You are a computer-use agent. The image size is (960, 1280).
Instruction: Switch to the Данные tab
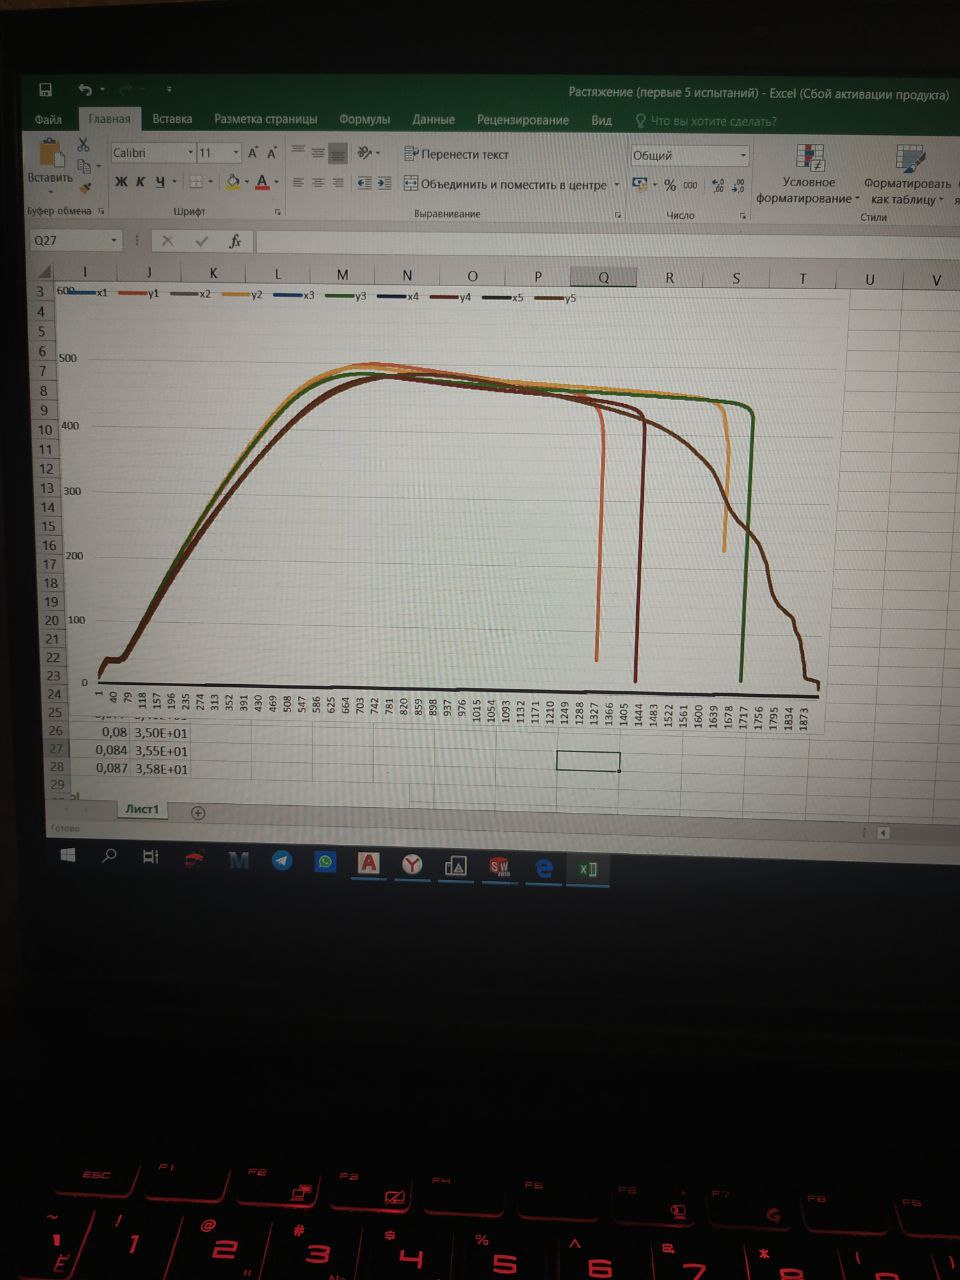(433, 119)
